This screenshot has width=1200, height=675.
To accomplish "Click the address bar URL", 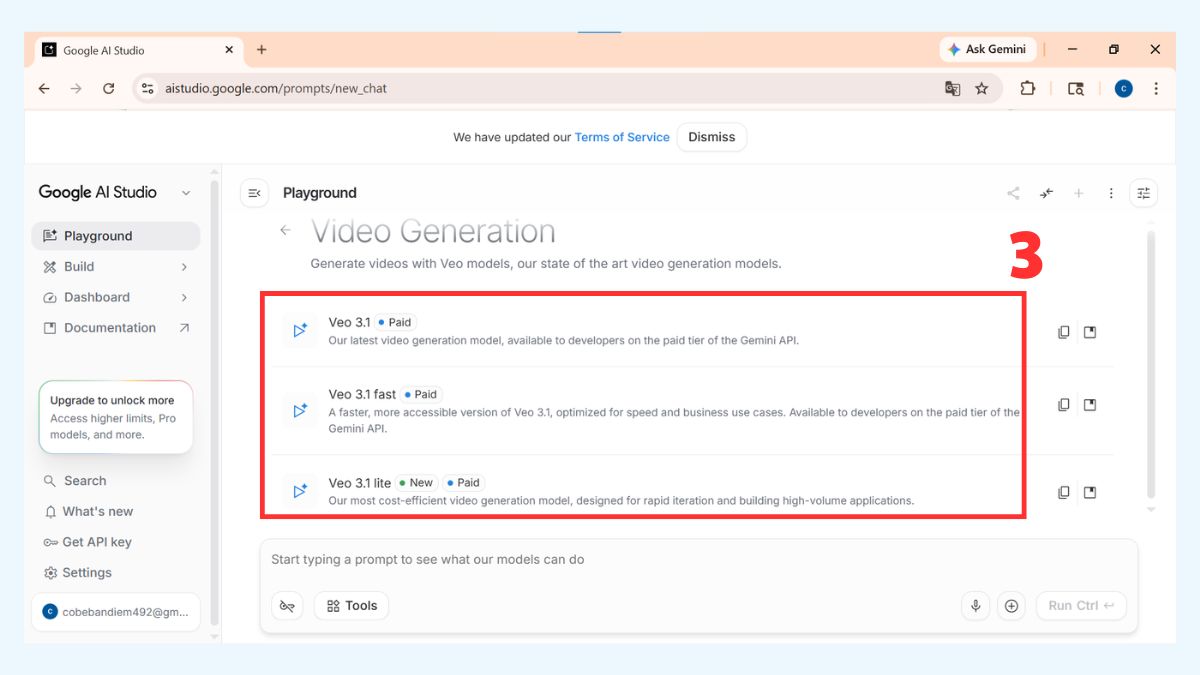I will 274,88.
